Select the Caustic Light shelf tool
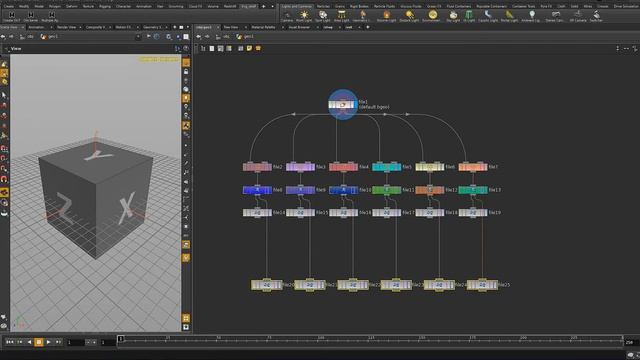The width and height of the screenshot is (640, 360). tap(488, 16)
